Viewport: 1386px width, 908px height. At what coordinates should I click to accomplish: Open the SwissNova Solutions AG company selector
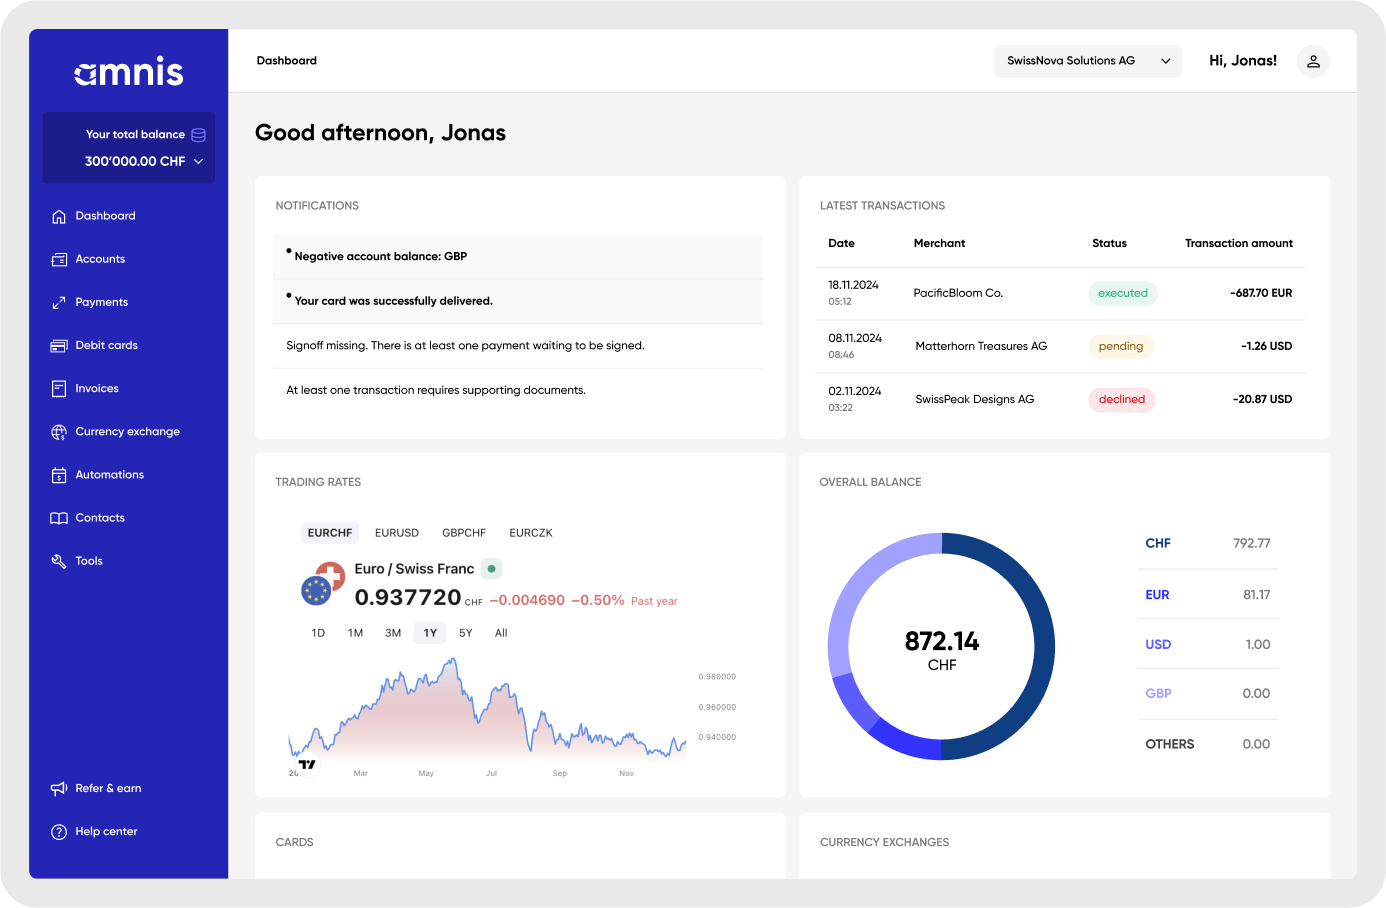click(1088, 61)
